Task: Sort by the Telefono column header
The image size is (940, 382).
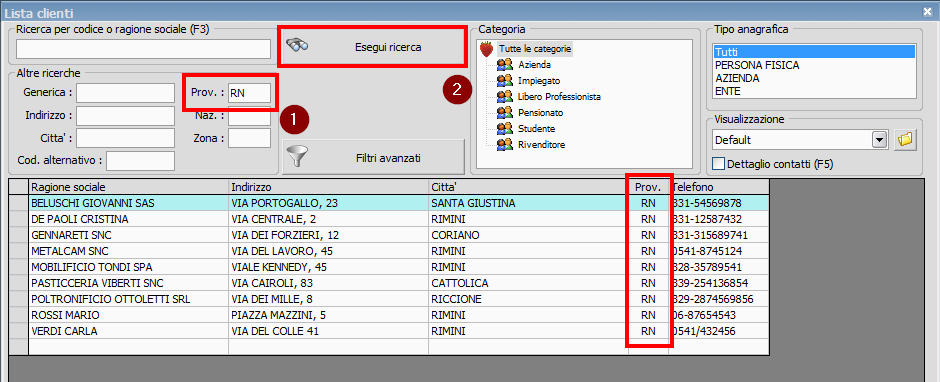Action: coord(719,187)
